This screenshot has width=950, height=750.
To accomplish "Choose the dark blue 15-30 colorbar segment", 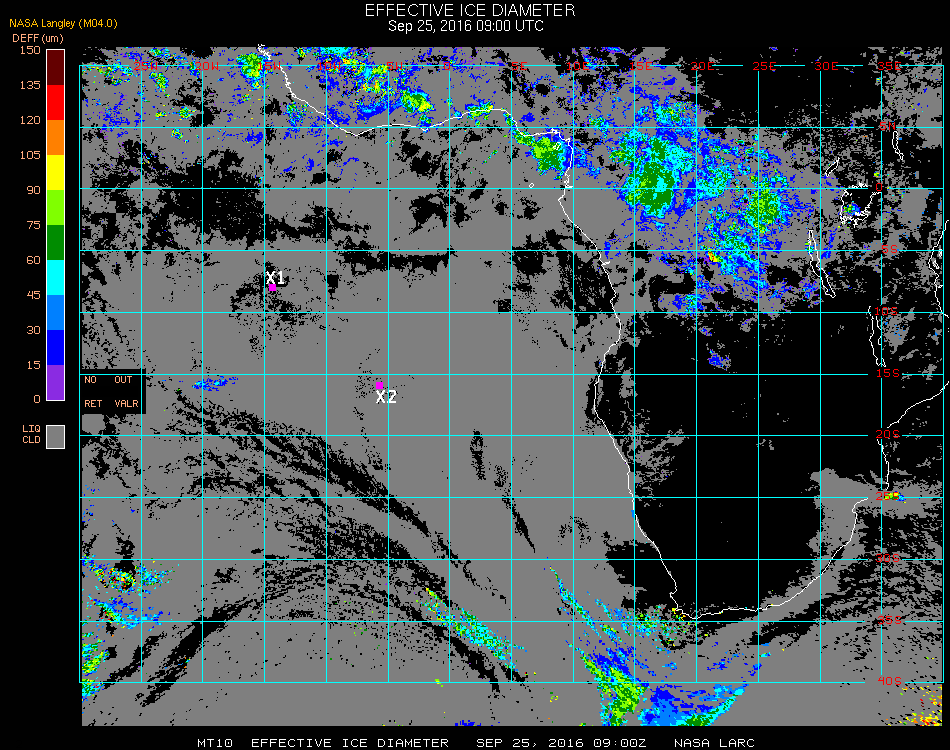I will click(56, 348).
